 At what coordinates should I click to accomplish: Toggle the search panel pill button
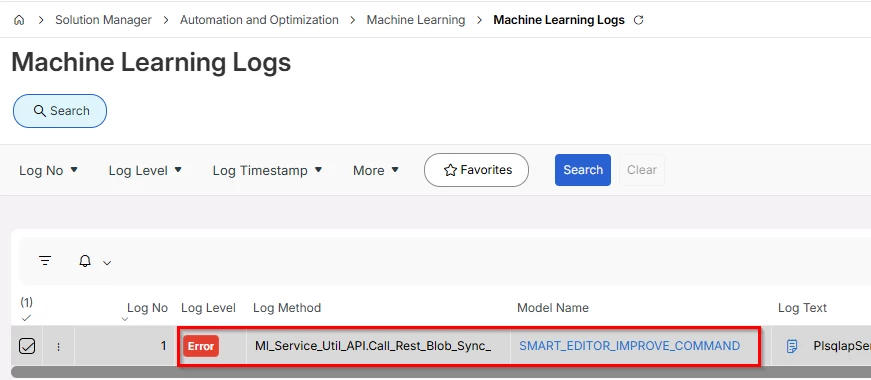pos(60,111)
